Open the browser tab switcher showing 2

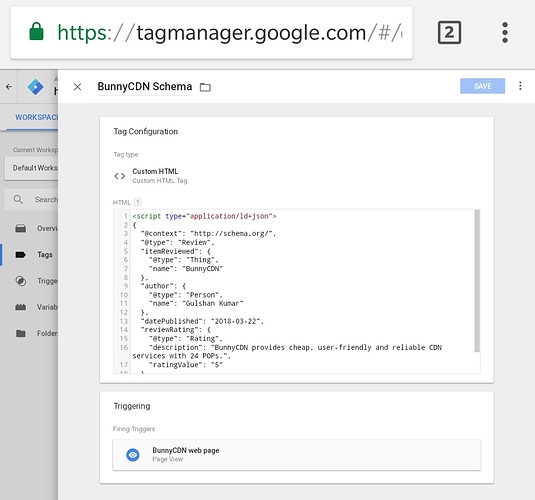(x=449, y=32)
